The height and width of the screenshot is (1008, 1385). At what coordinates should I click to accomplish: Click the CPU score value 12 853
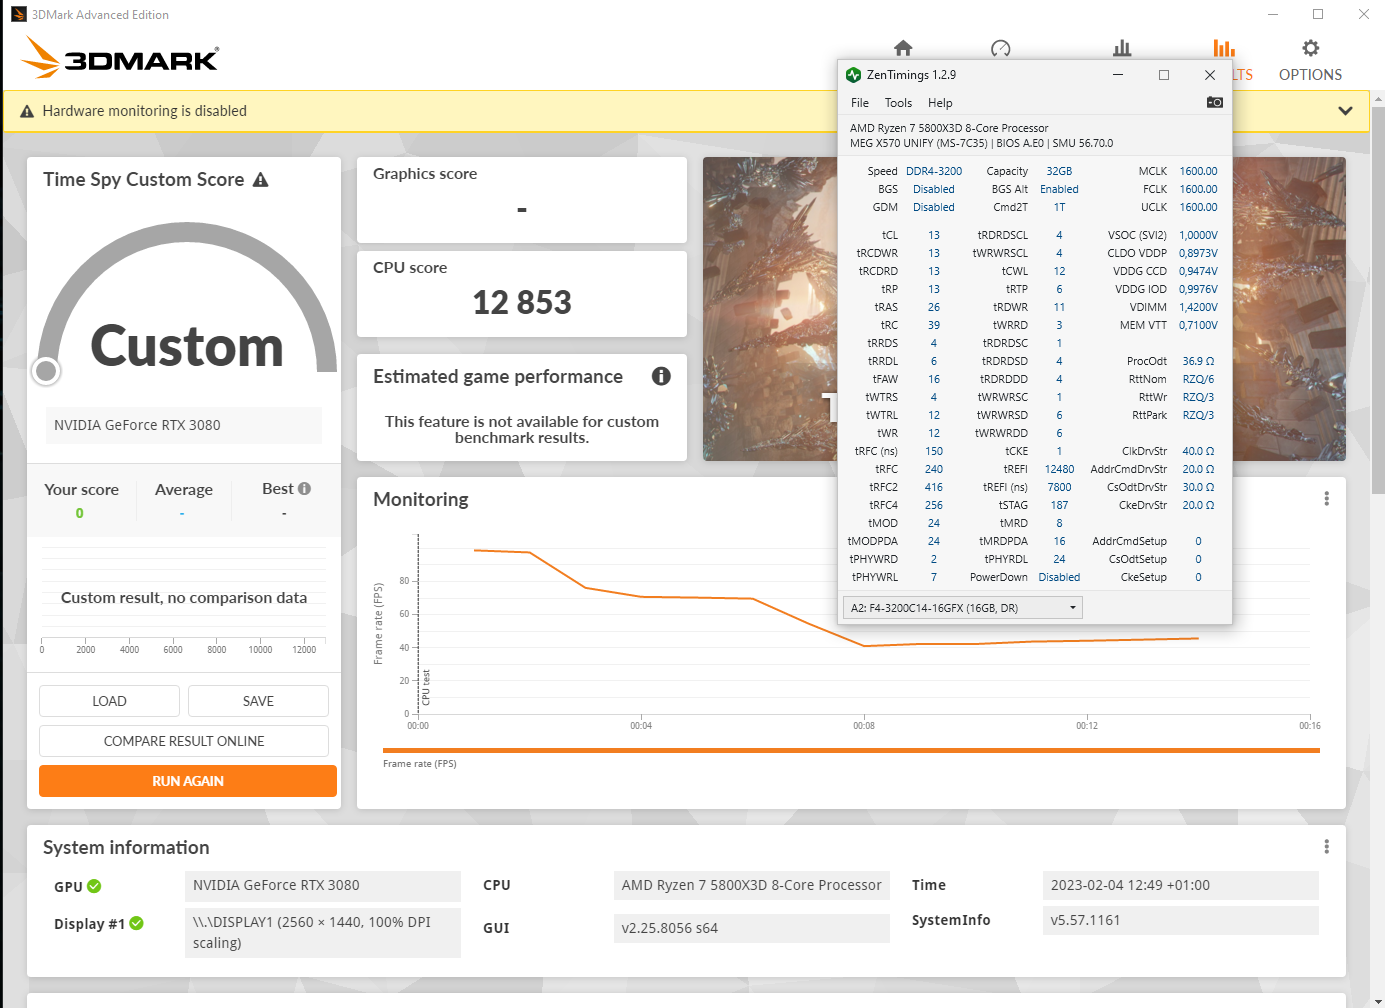[x=522, y=303]
